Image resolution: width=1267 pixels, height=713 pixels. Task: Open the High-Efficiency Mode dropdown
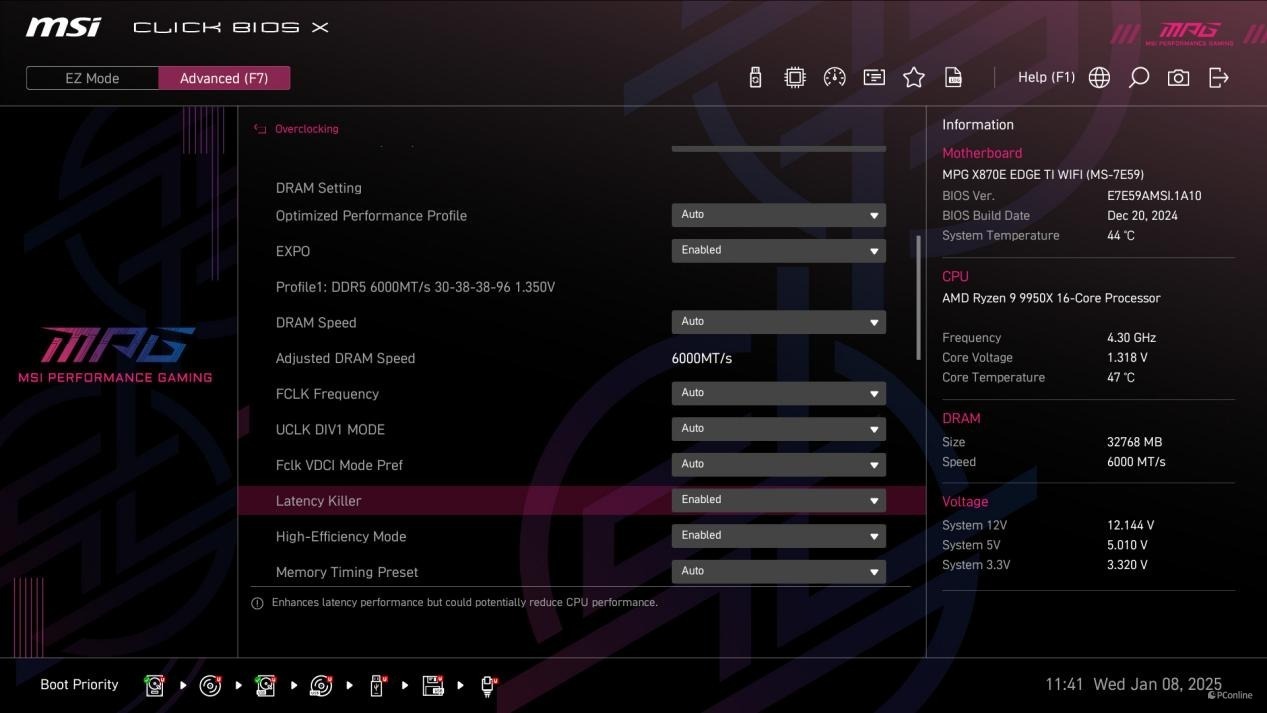(778, 536)
